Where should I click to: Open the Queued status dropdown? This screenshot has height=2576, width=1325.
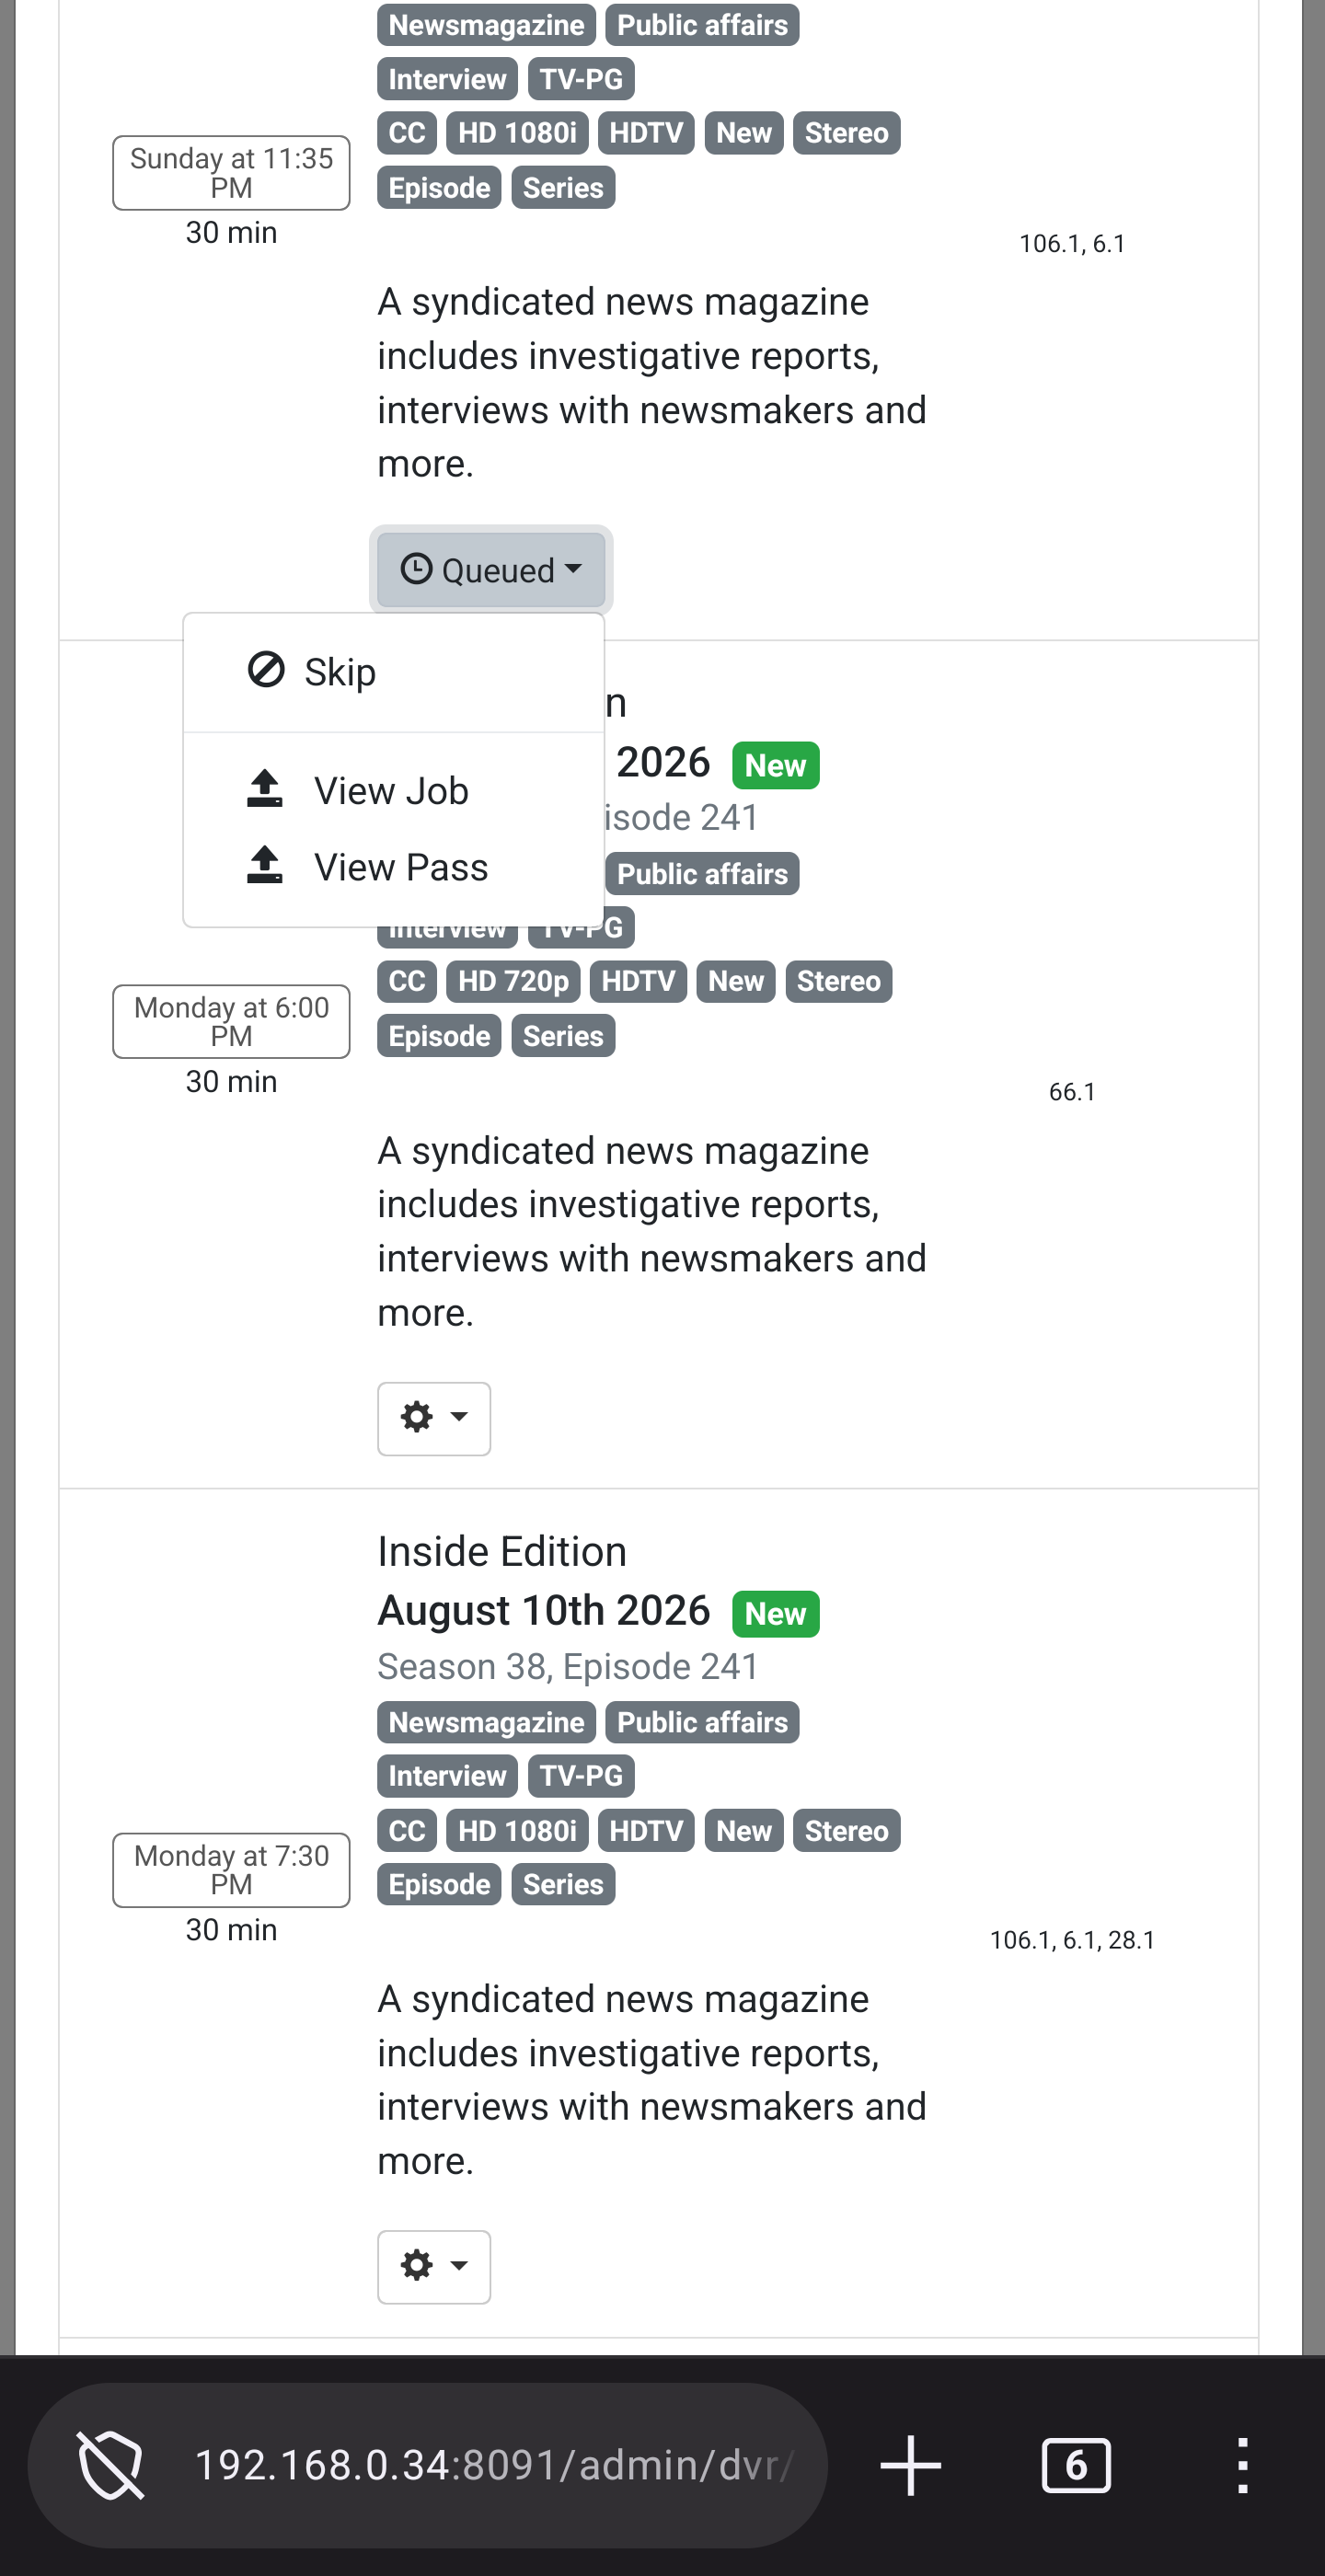click(x=490, y=570)
